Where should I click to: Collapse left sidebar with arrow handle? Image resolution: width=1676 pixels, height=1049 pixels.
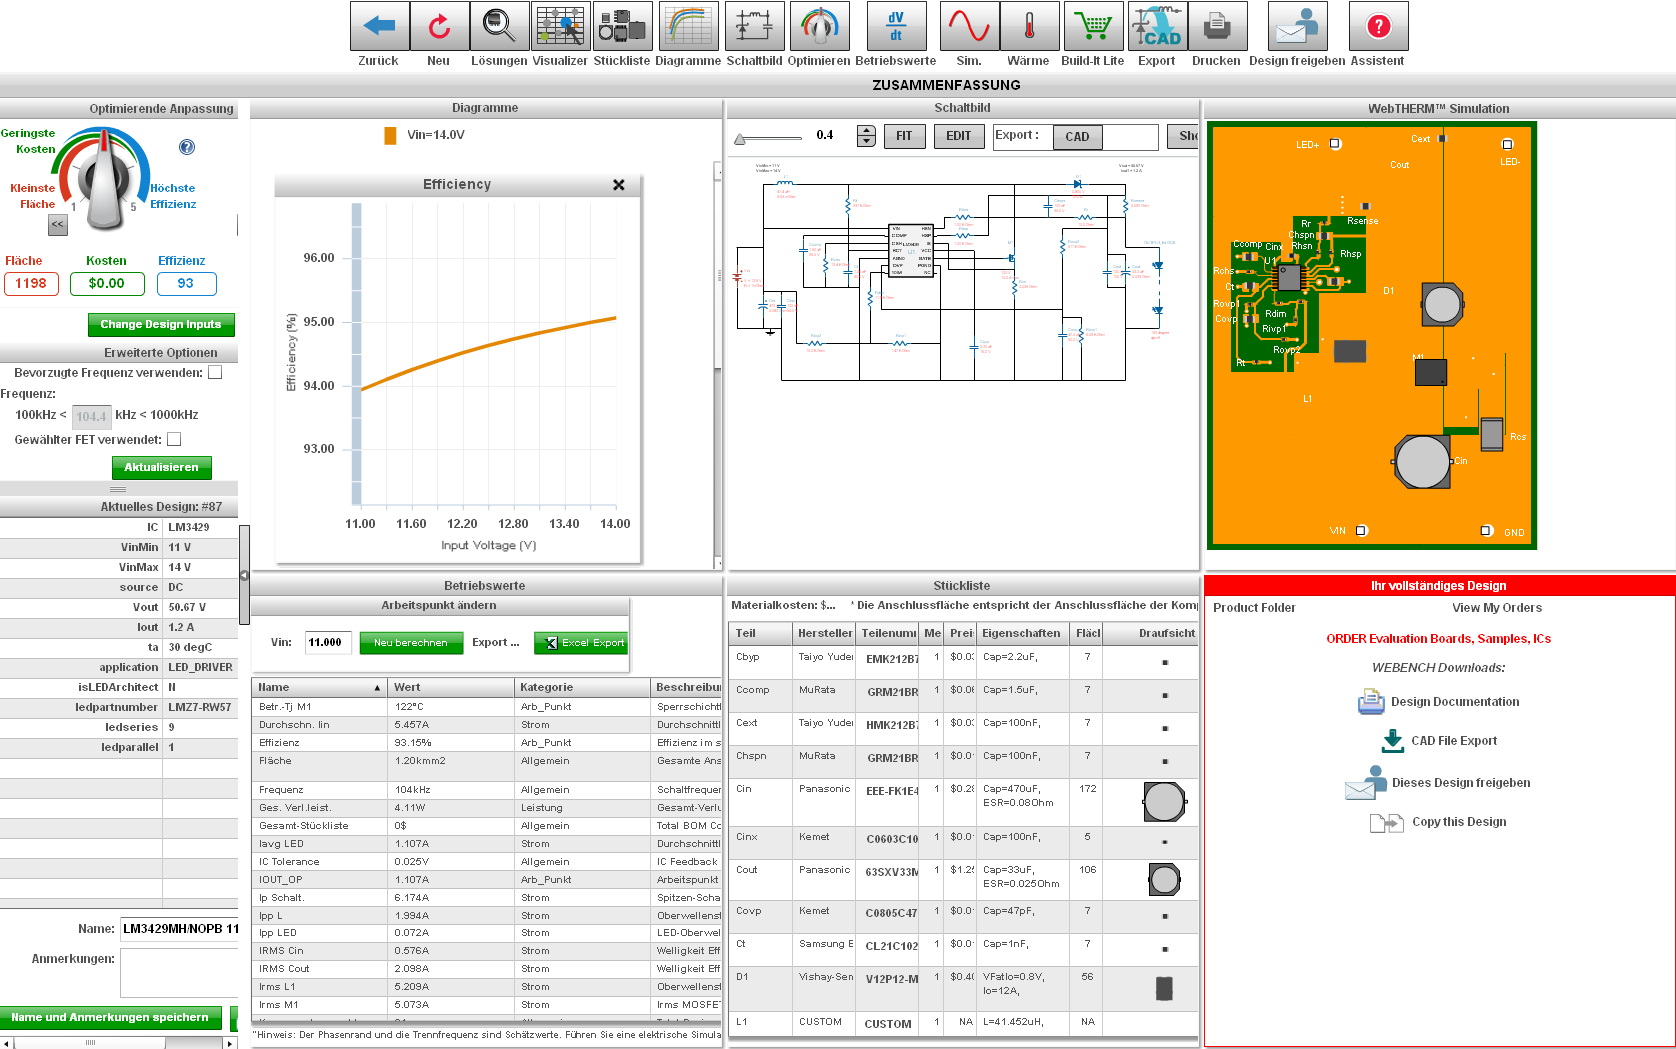[244, 575]
